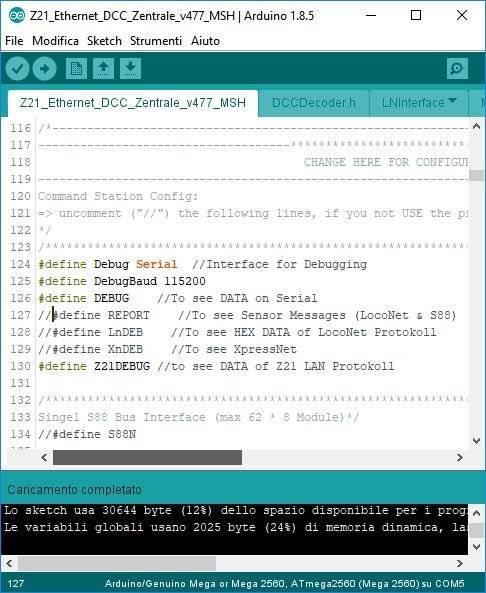Click the status bar line number 127
This screenshot has height=593, width=486.
click(x=16, y=584)
